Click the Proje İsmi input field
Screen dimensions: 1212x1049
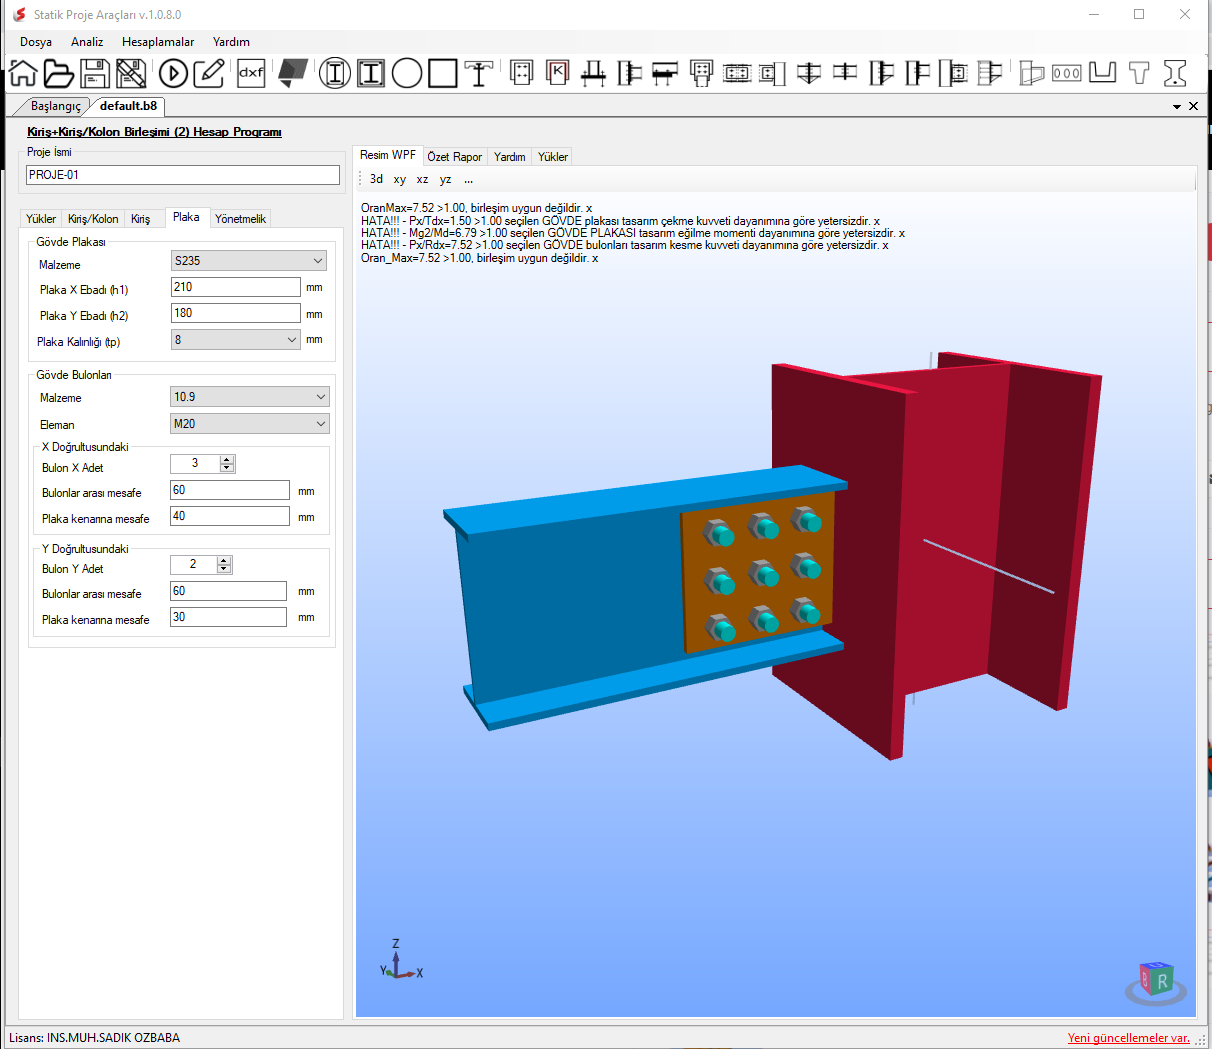coord(183,175)
